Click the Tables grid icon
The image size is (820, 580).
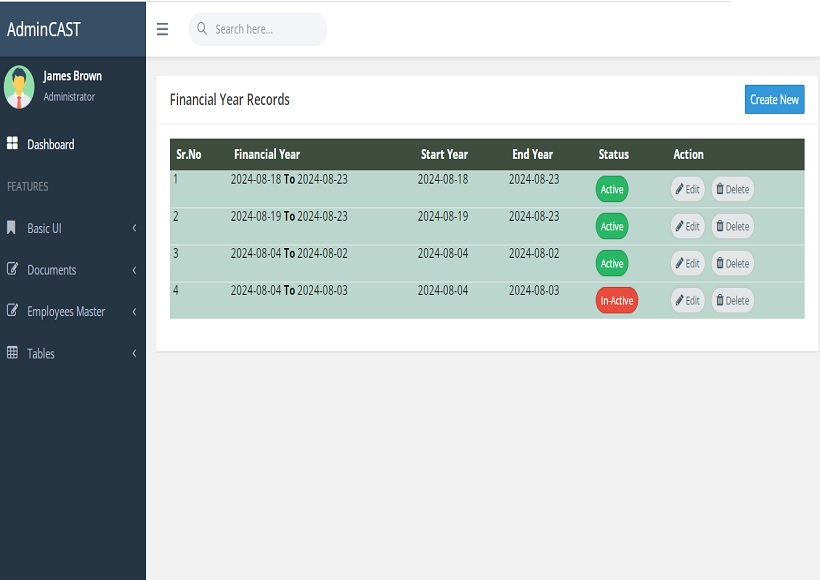(12, 353)
